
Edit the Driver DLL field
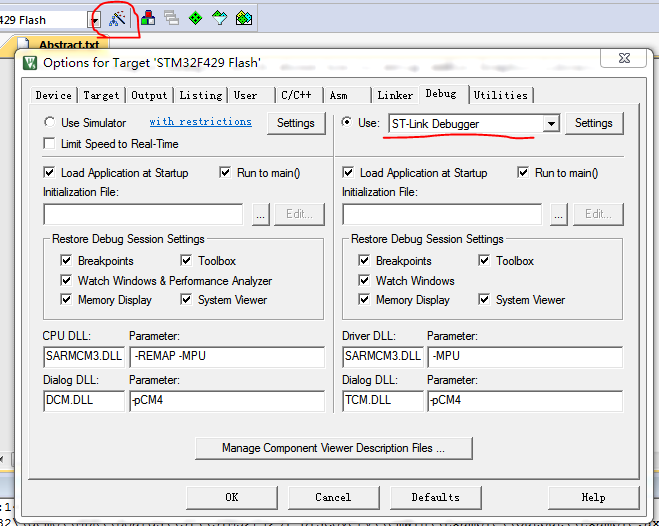click(x=382, y=356)
